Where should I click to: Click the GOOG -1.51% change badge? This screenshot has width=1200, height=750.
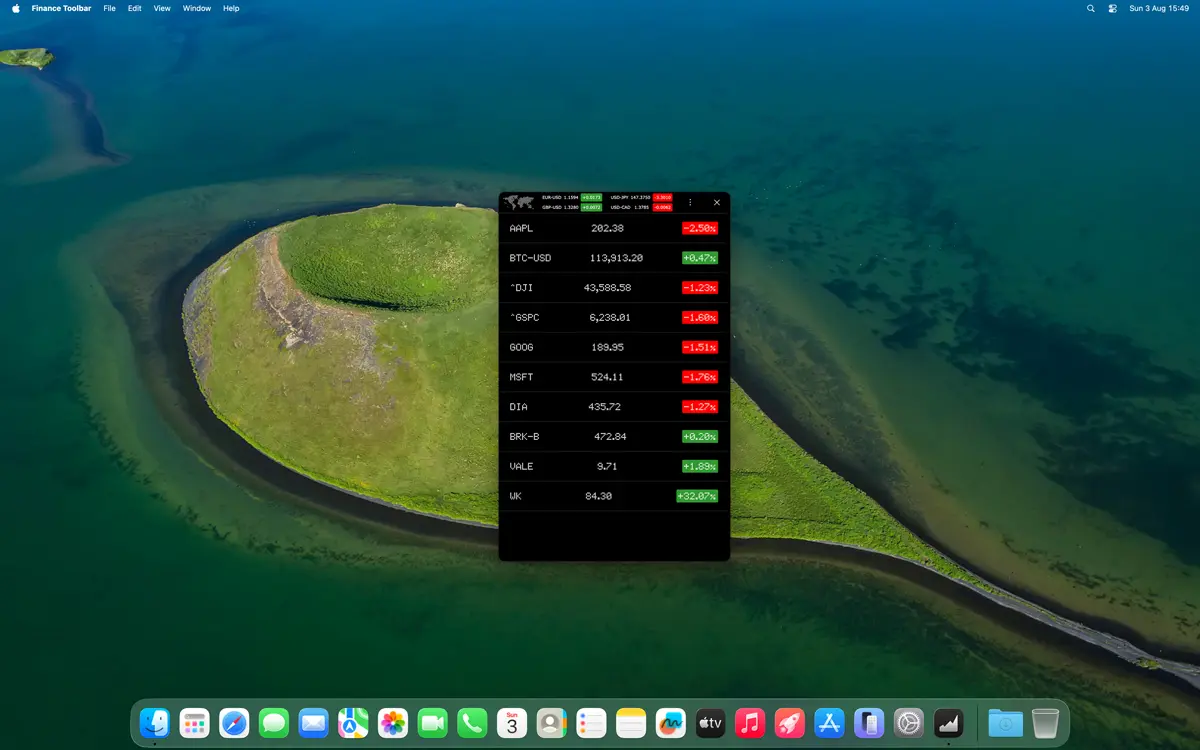point(700,347)
